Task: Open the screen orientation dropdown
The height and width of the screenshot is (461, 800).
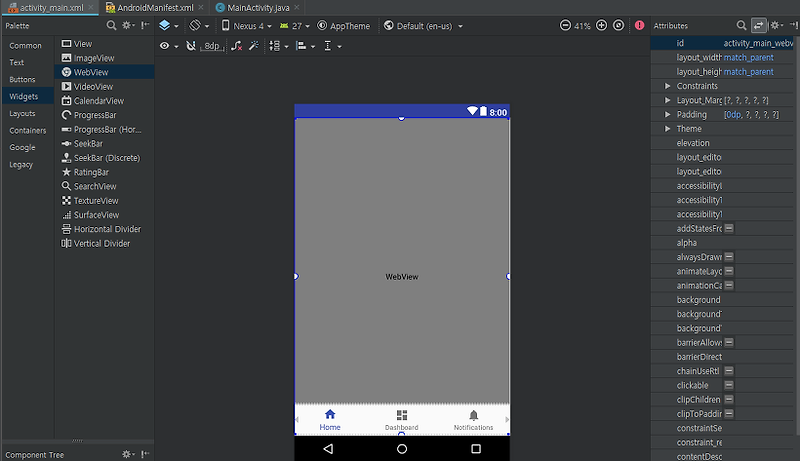Action: coord(199,25)
